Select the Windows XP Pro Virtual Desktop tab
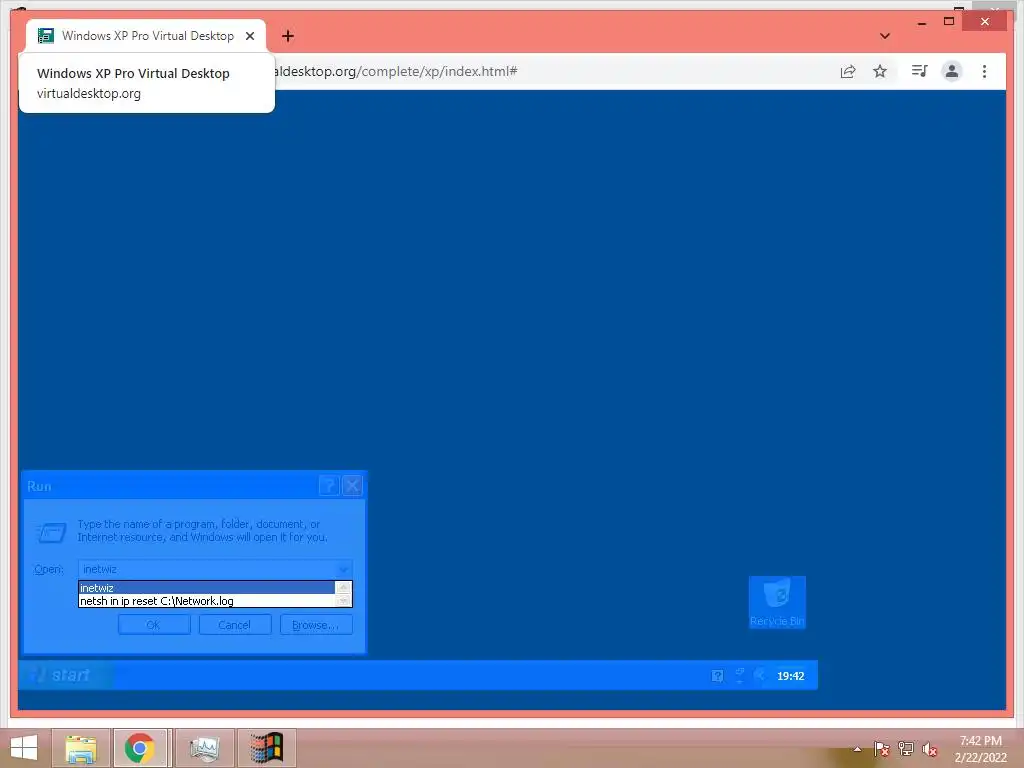 [x=146, y=36]
